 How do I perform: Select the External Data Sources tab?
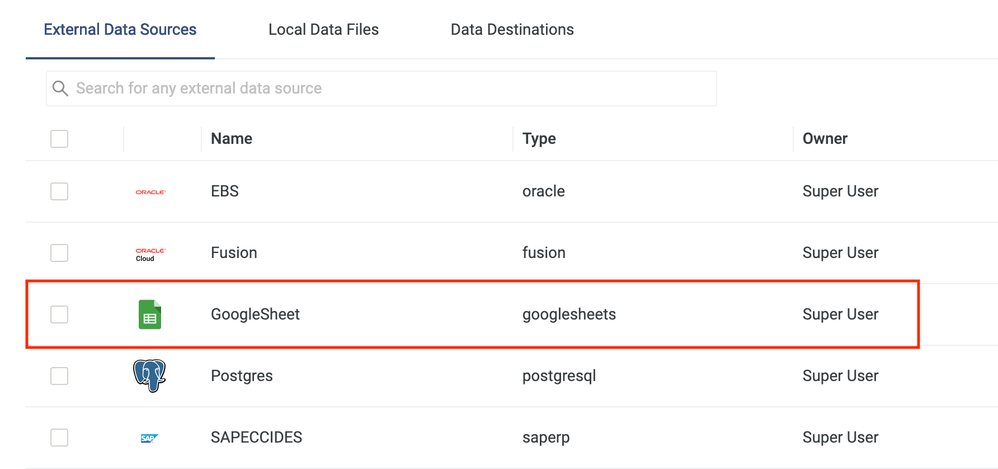pyautogui.click(x=120, y=29)
